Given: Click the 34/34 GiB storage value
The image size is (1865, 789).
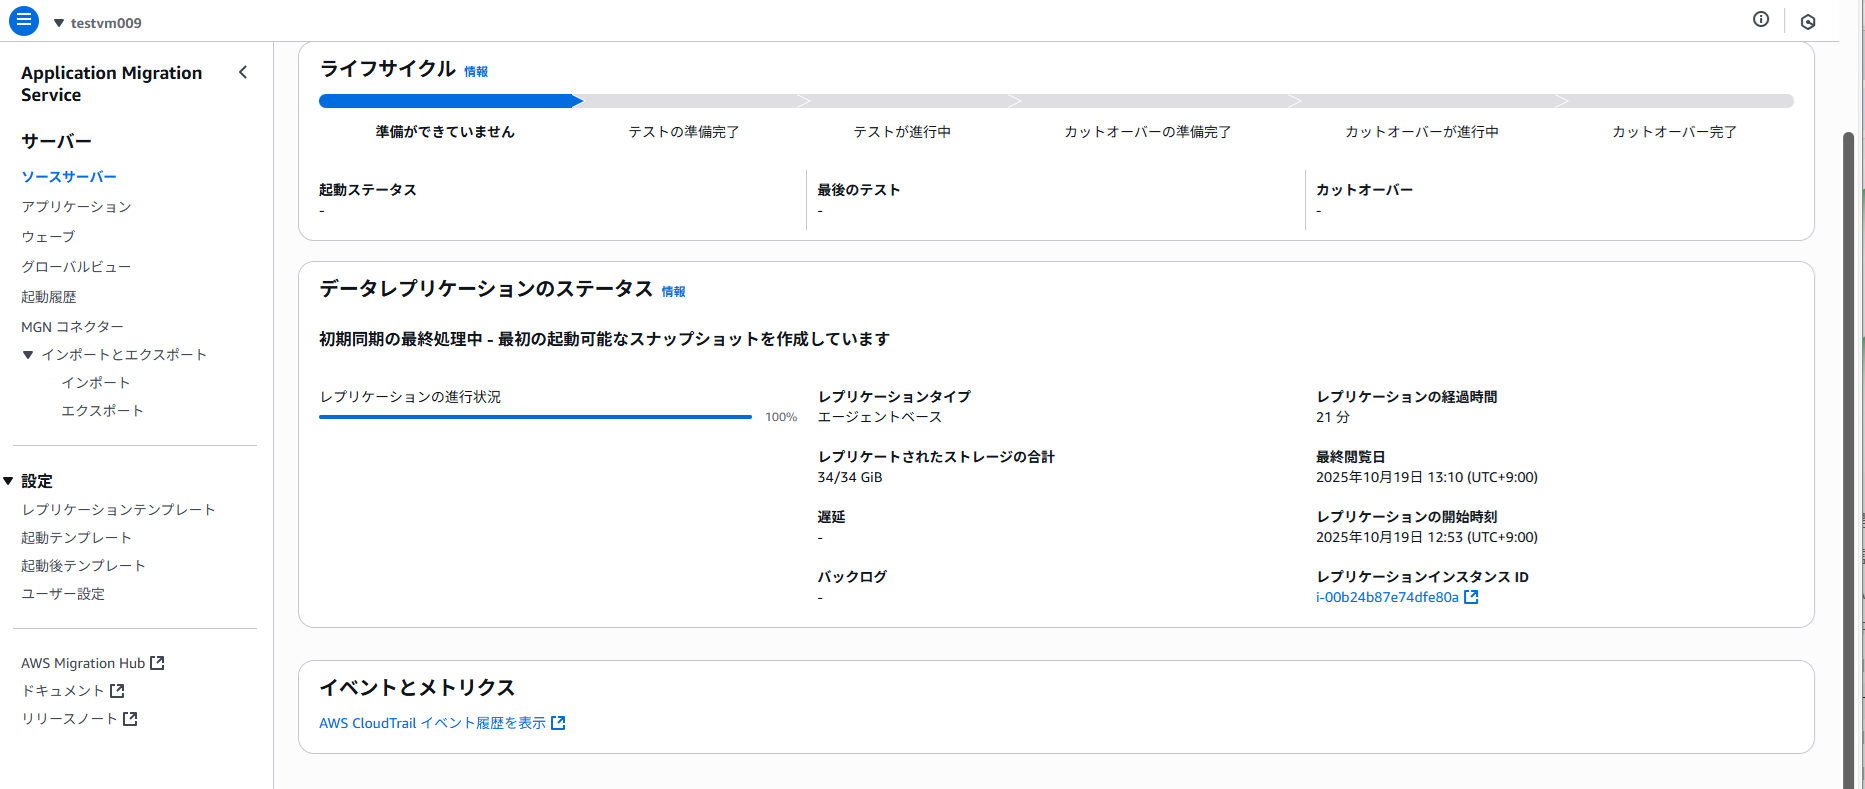Looking at the screenshot, I should [850, 477].
